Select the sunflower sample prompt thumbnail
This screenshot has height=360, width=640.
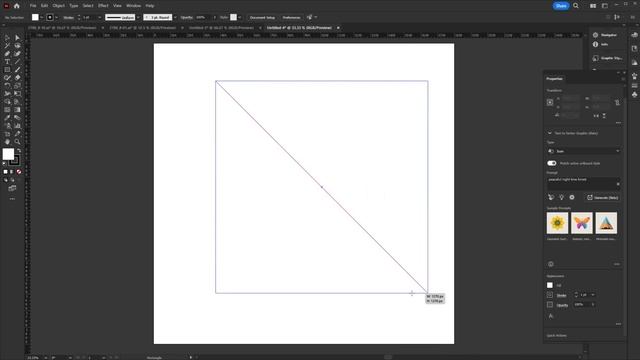(557, 223)
